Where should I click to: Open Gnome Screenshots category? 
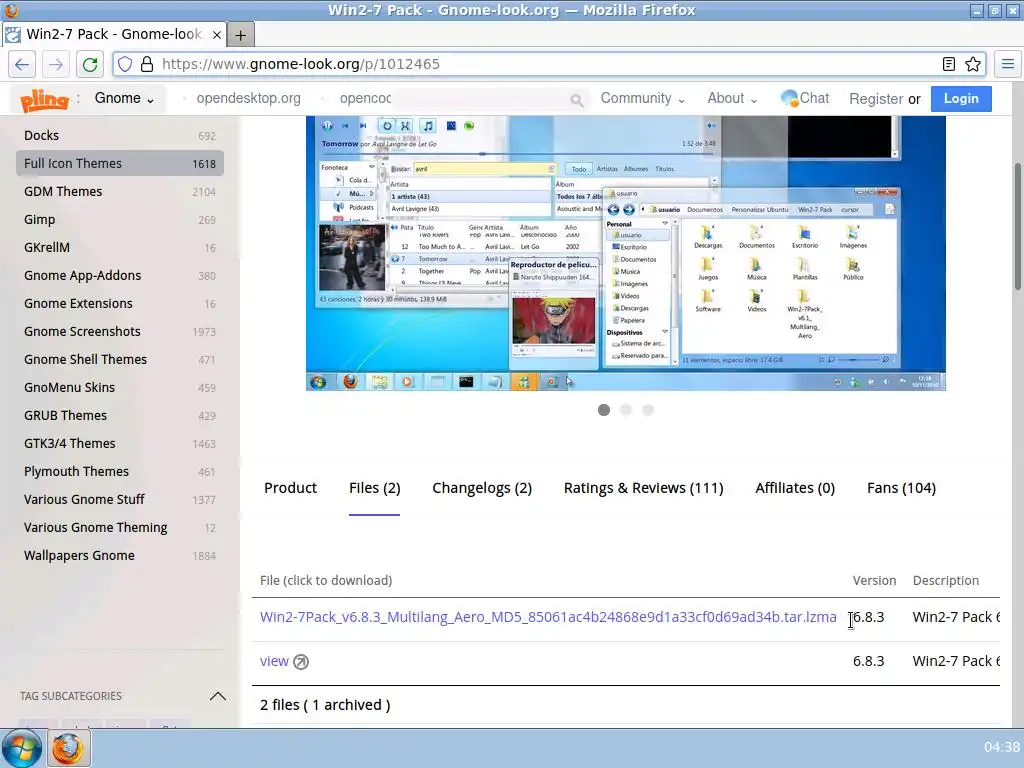(x=120, y=332)
